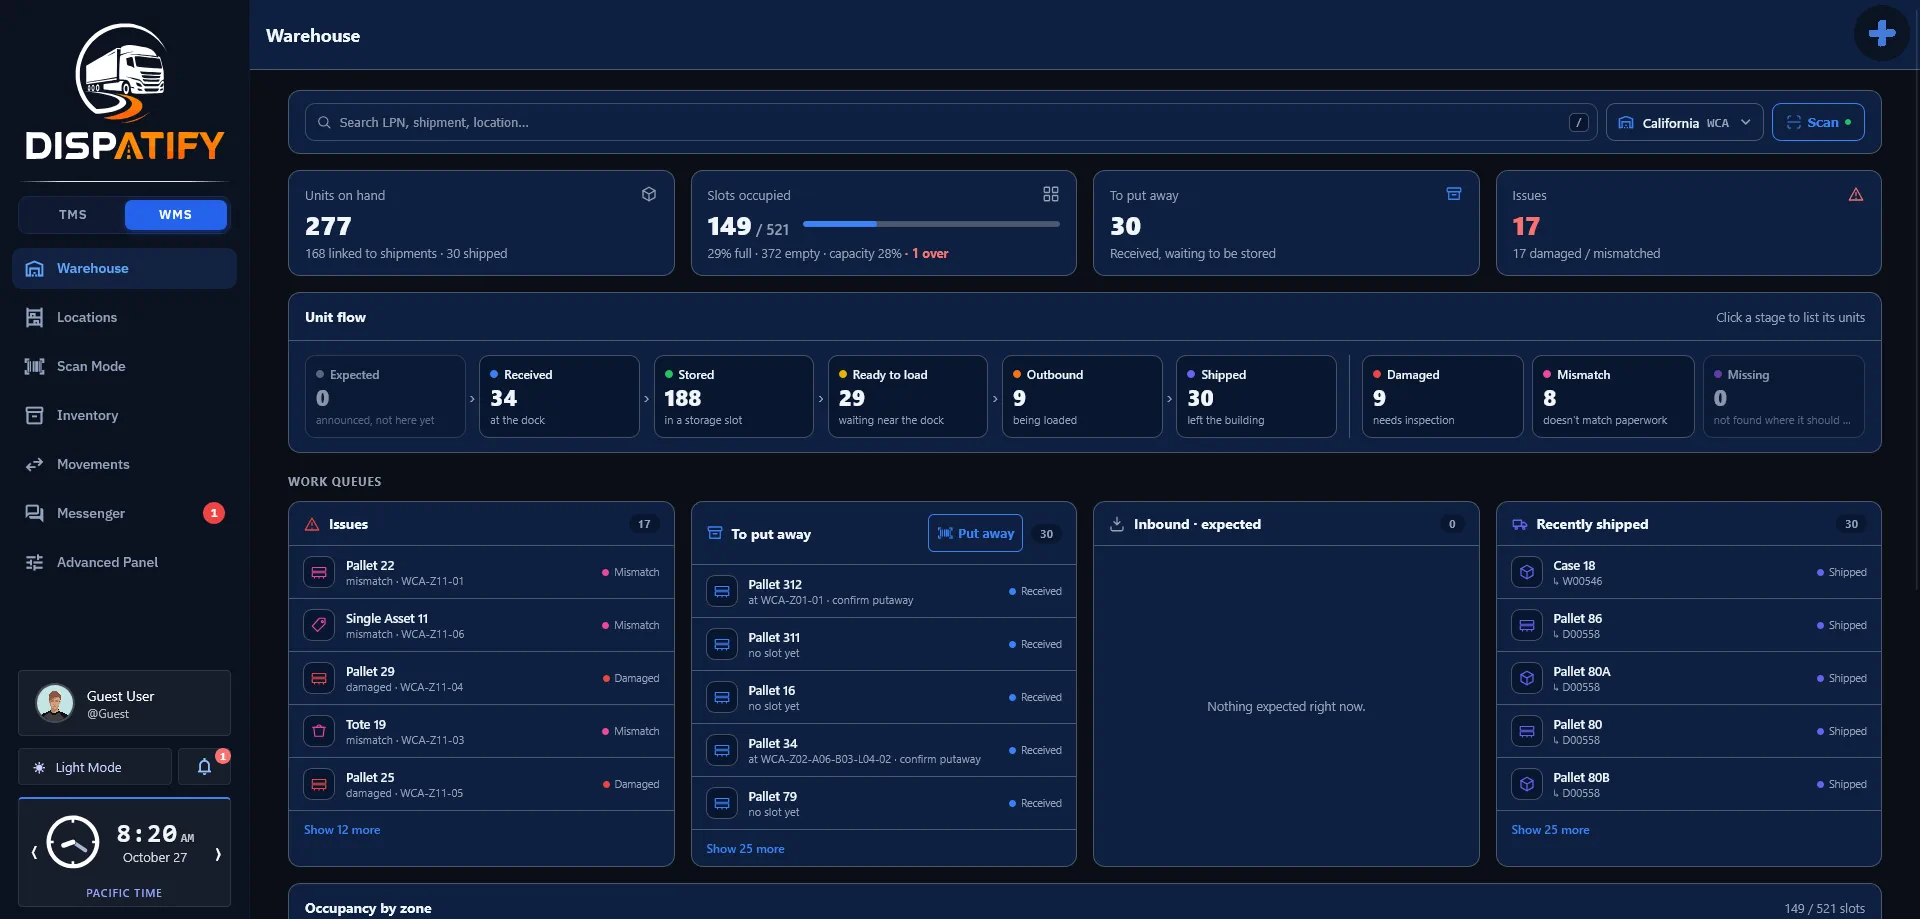Open Warehouse in the sidebar
The width and height of the screenshot is (1920, 919).
click(x=124, y=268)
